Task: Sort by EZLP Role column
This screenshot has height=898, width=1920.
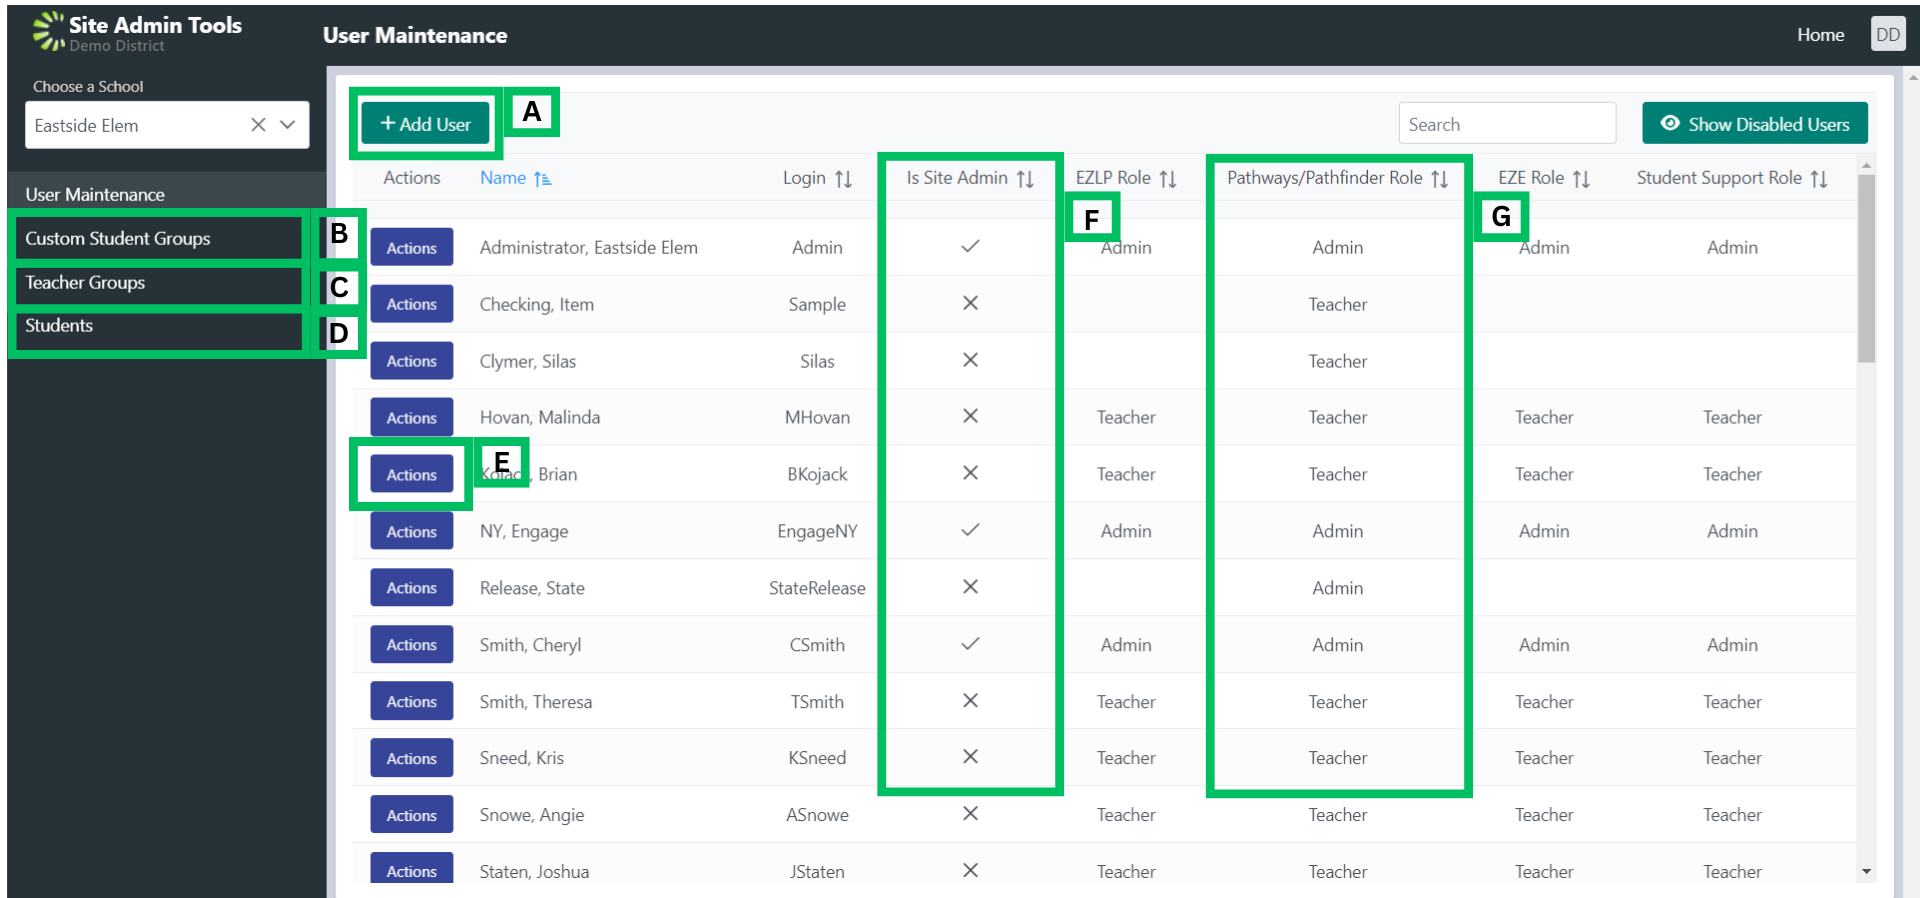Action: click(1126, 178)
